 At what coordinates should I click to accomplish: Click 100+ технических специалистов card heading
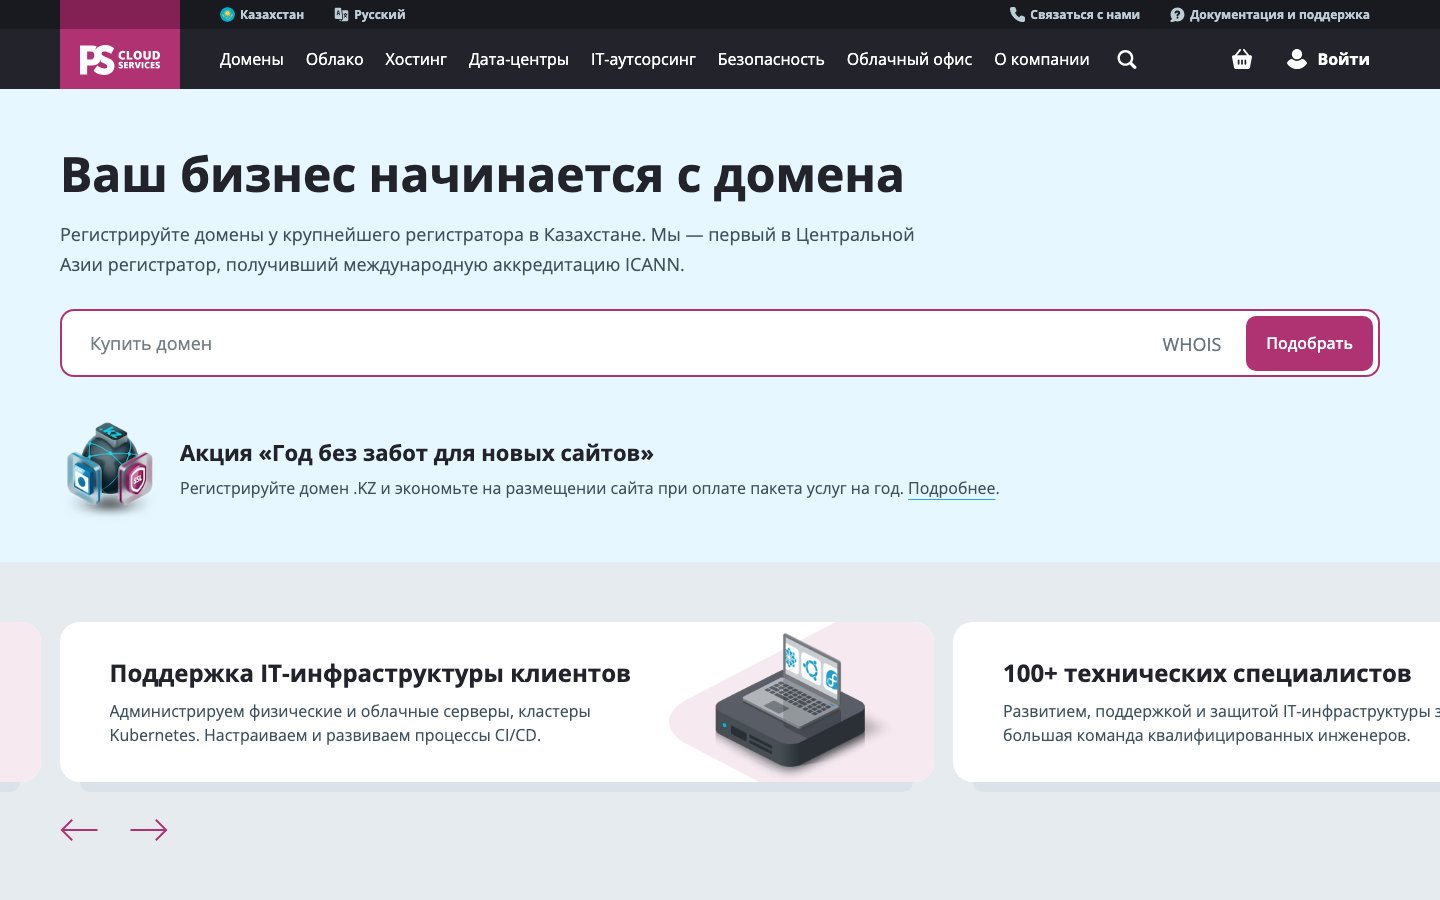pyautogui.click(x=1207, y=673)
